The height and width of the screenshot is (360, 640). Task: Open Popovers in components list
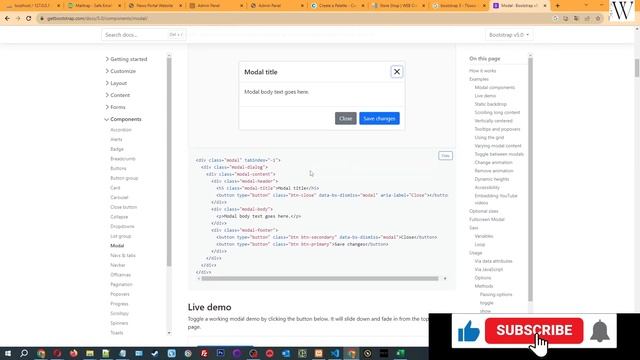120,294
